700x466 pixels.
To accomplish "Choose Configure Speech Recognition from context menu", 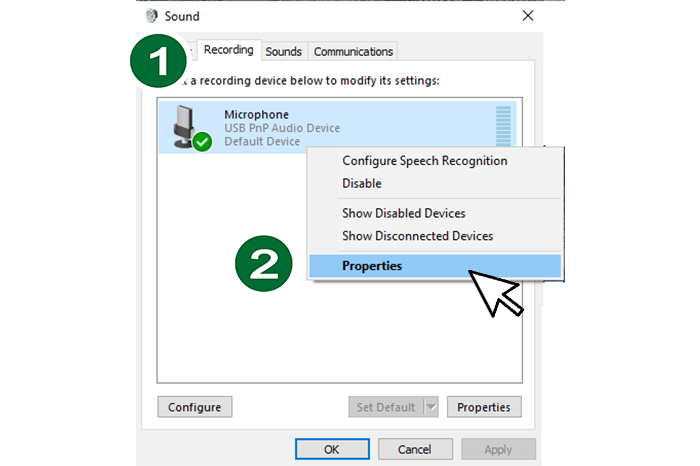I will tap(424, 161).
